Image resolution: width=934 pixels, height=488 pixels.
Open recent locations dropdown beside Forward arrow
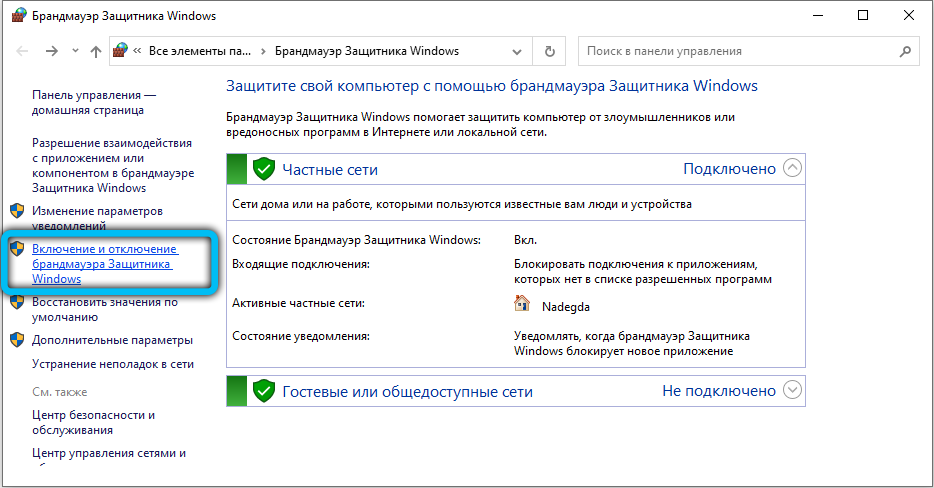pyautogui.click(x=73, y=51)
